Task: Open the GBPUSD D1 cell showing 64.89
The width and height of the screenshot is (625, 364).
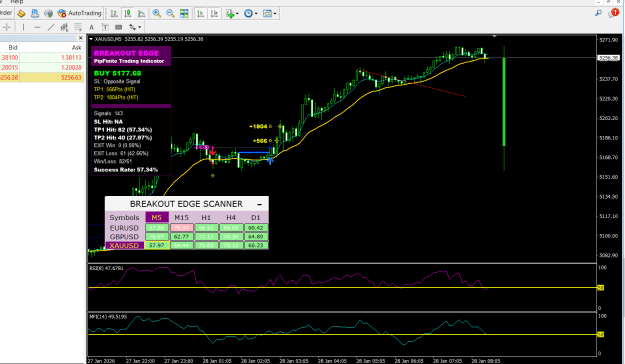Action: (256, 237)
